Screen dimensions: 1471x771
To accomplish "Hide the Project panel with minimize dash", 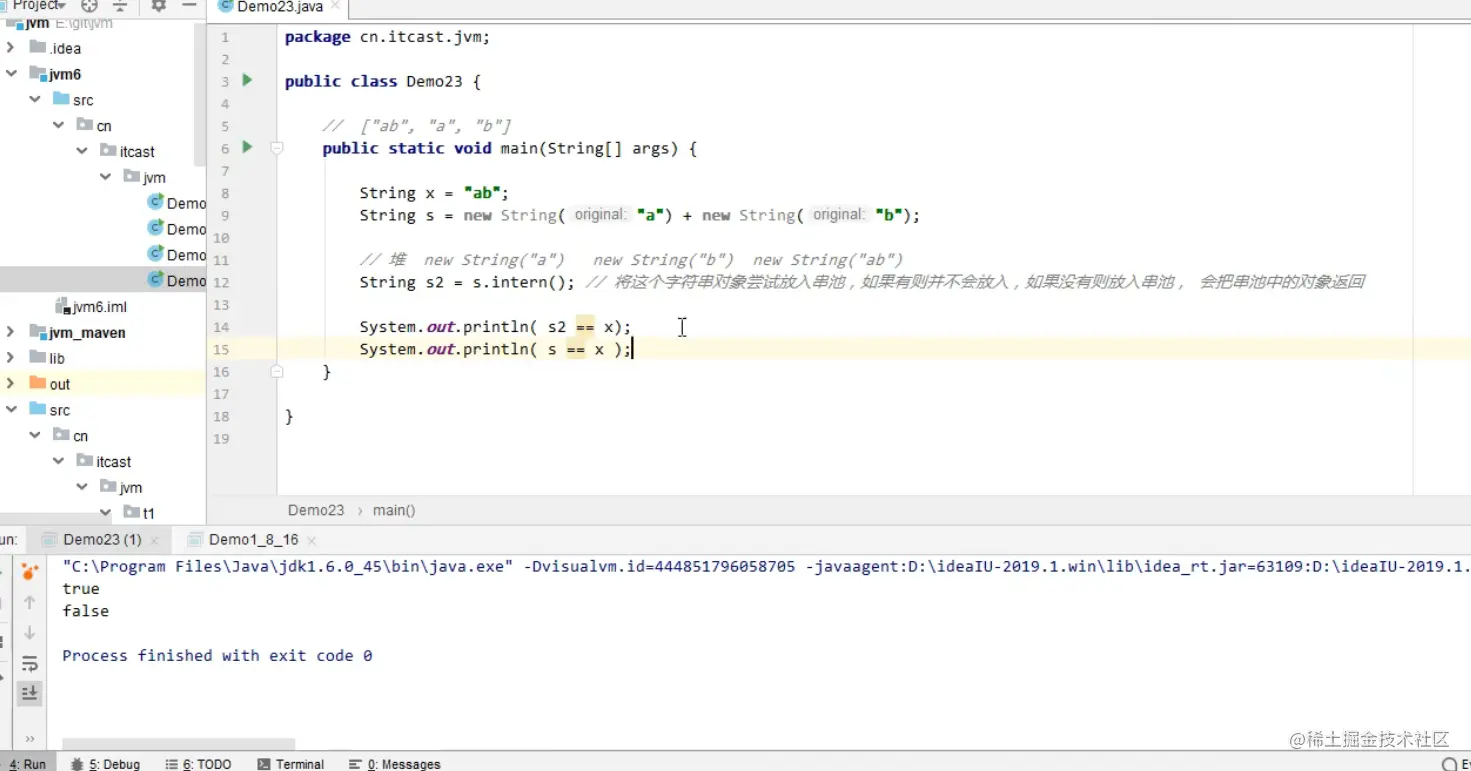I will tap(189, 5).
